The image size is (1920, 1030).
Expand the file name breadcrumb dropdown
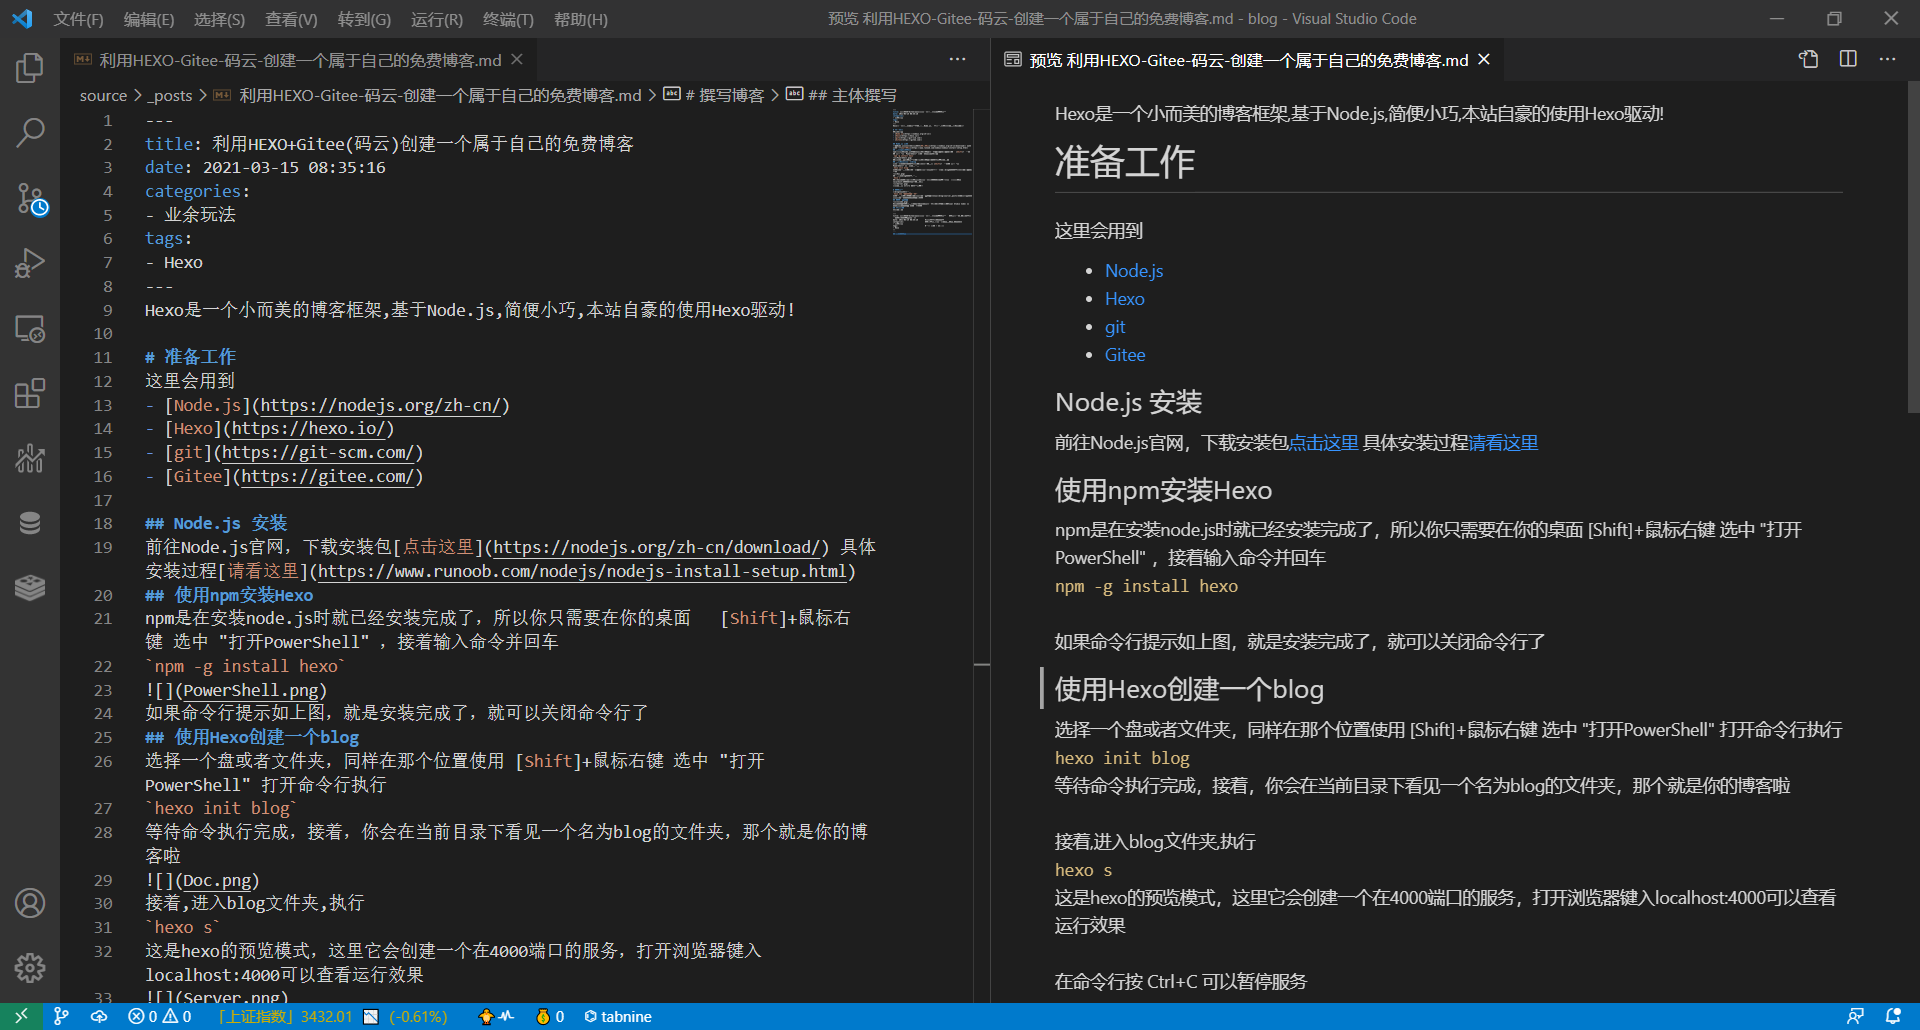pyautogui.click(x=427, y=95)
